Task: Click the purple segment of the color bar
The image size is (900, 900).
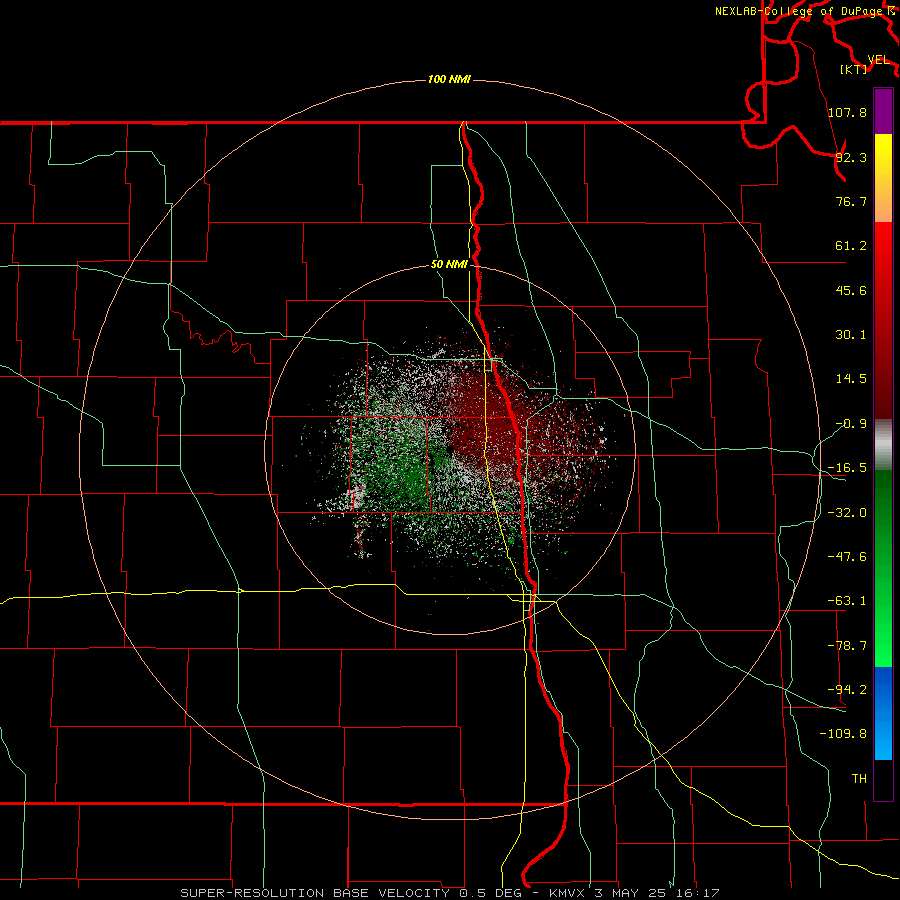Action: click(x=883, y=111)
